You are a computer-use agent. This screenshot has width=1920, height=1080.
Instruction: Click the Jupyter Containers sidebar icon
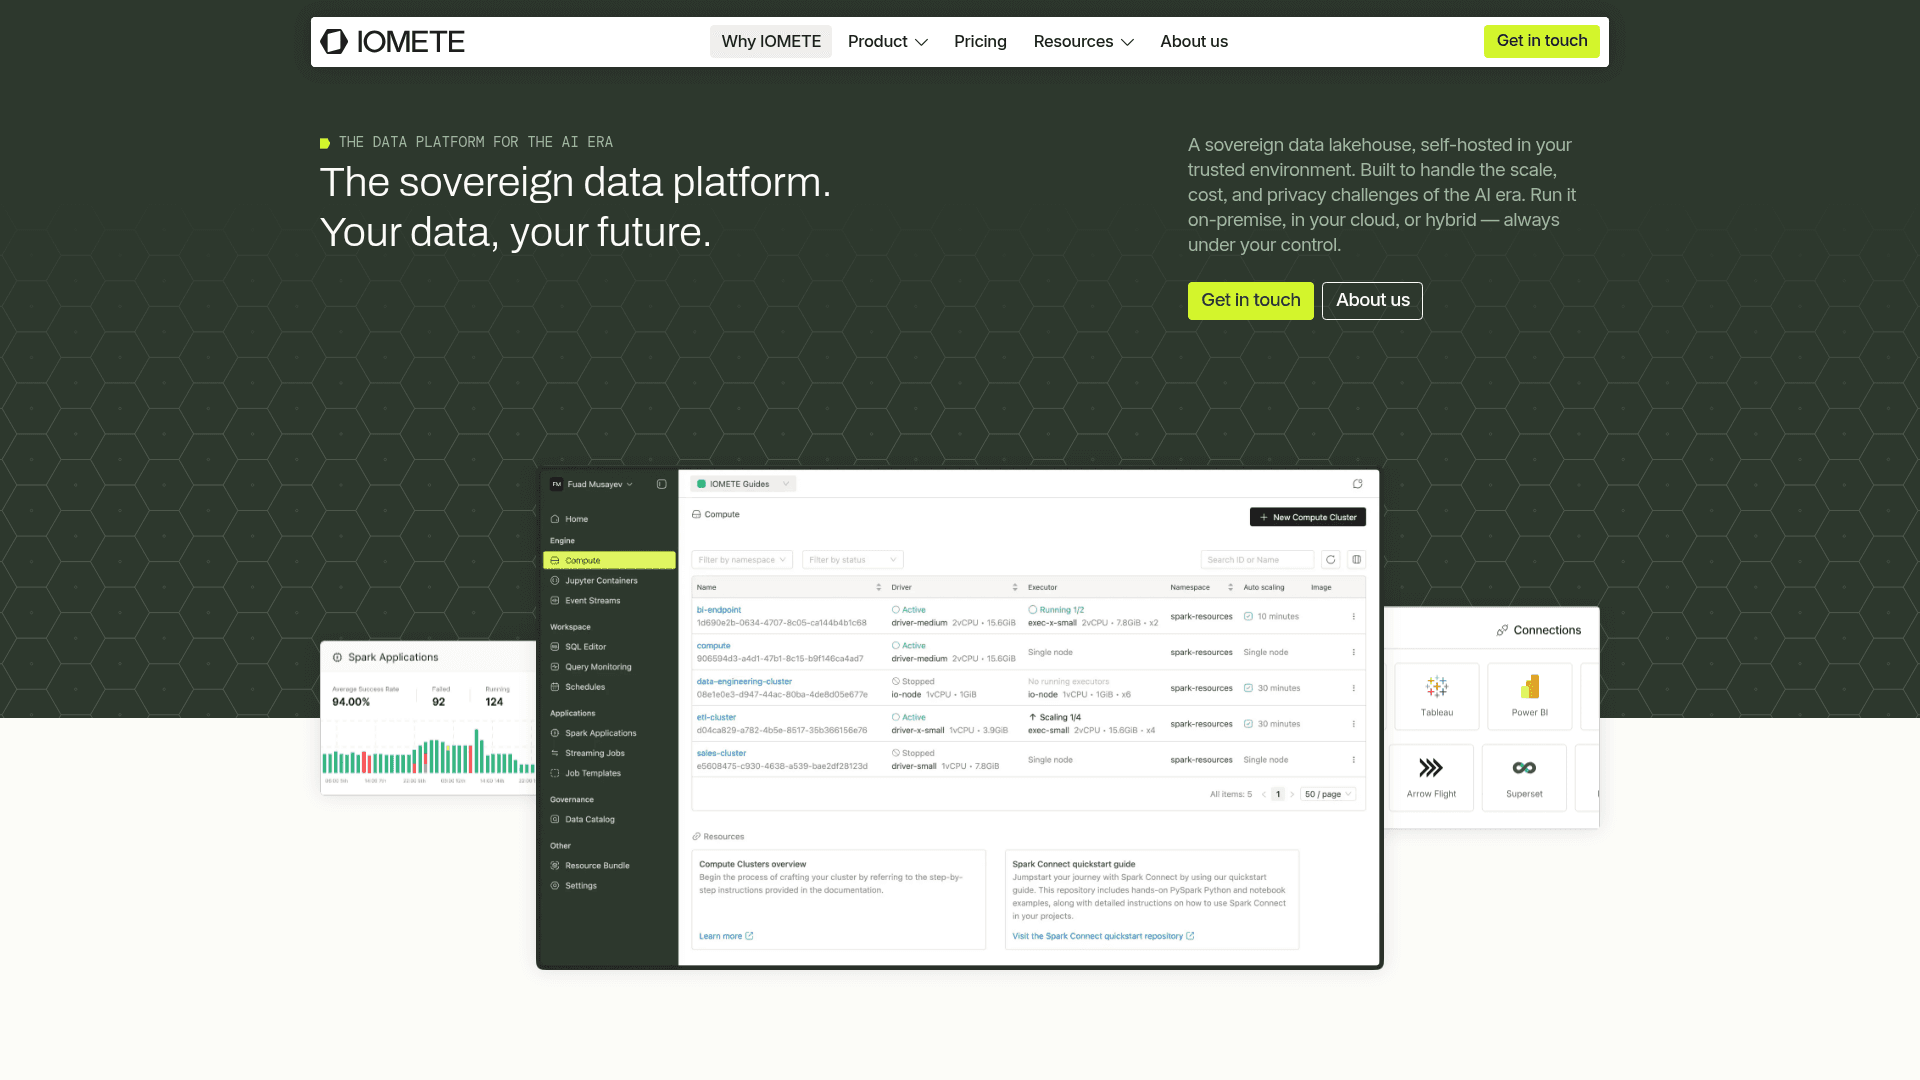click(555, 581)
